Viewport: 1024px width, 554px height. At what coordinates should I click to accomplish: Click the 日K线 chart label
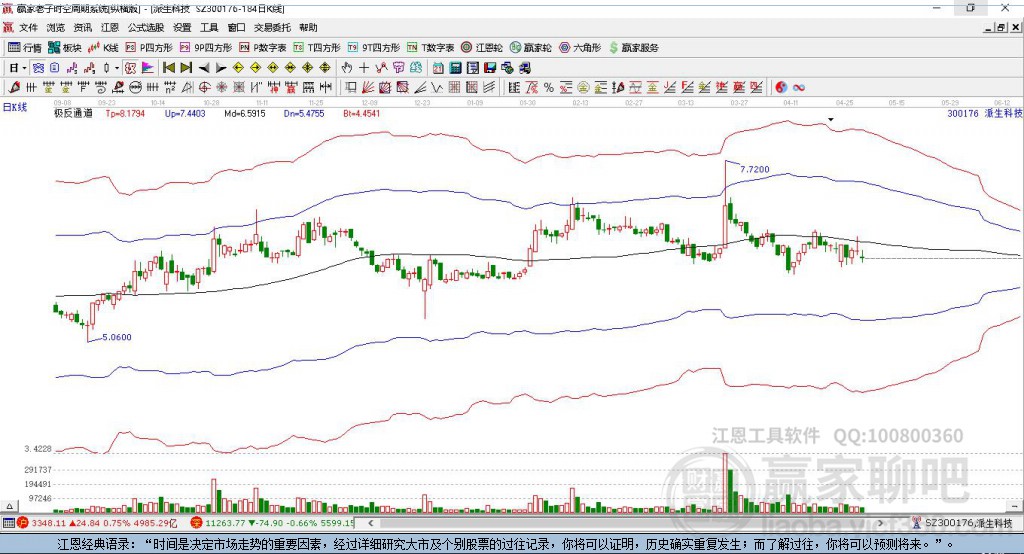pos(15,107)
